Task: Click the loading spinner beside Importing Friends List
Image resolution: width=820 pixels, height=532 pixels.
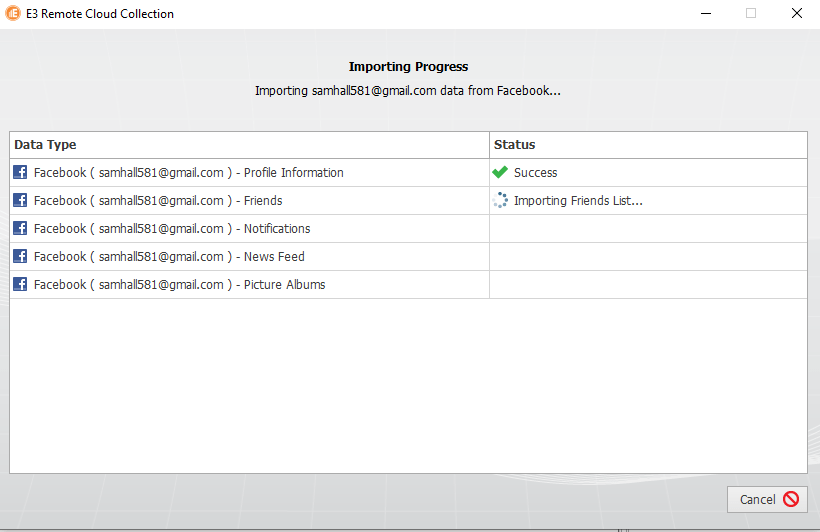Action: coord(500,200)
